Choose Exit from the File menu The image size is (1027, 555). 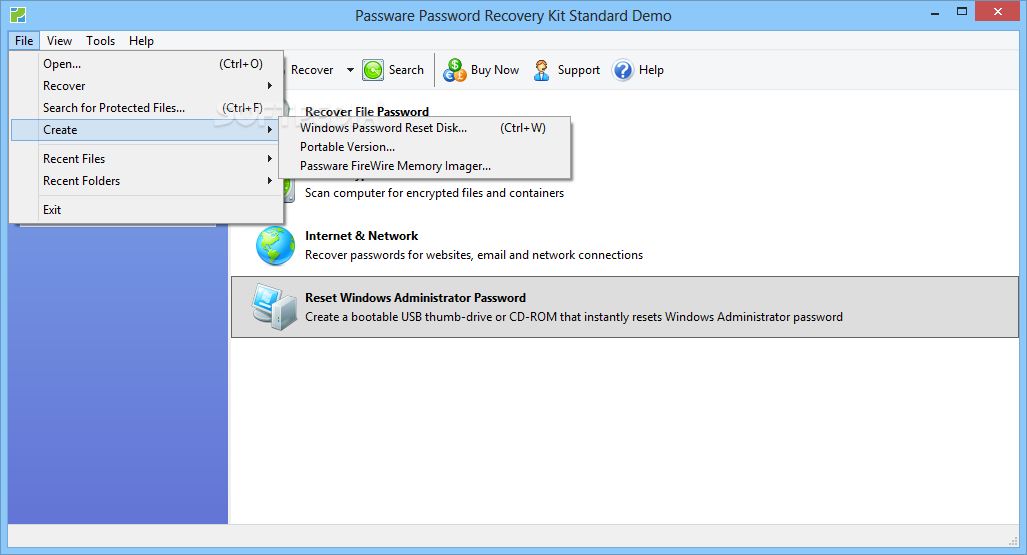pos(147,210)
